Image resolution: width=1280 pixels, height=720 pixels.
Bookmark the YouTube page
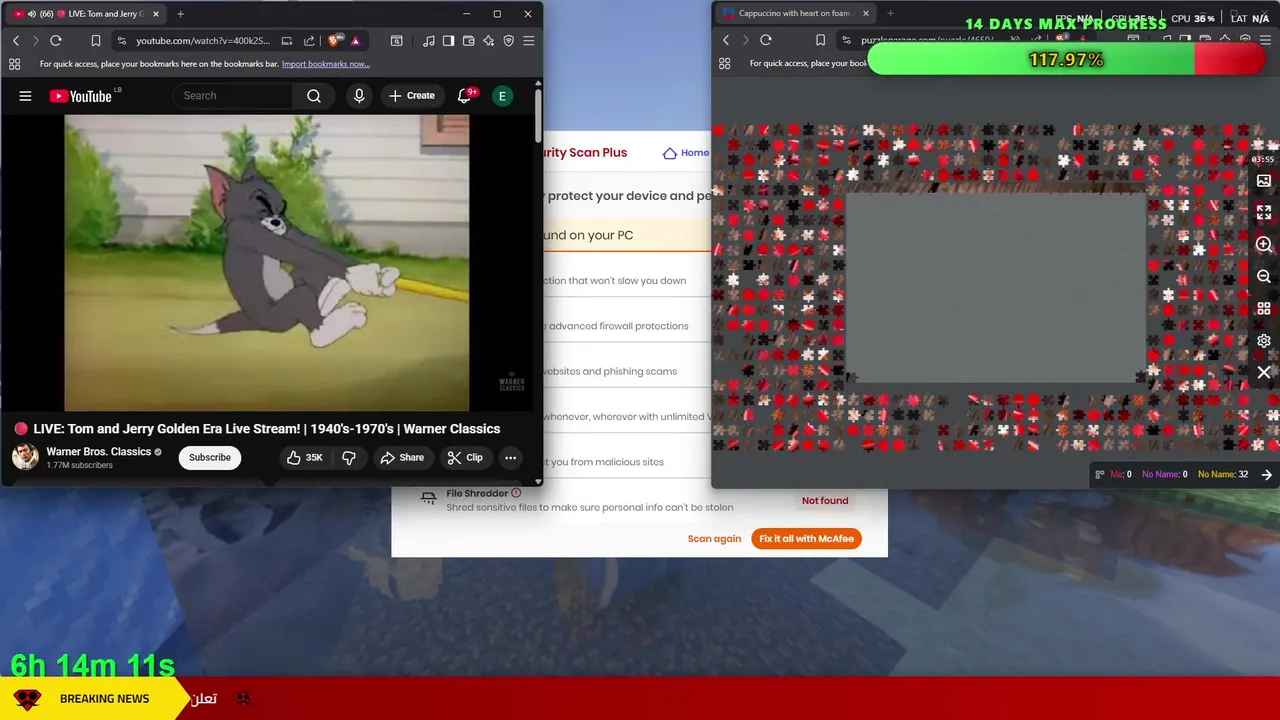[x=96, y=41]
